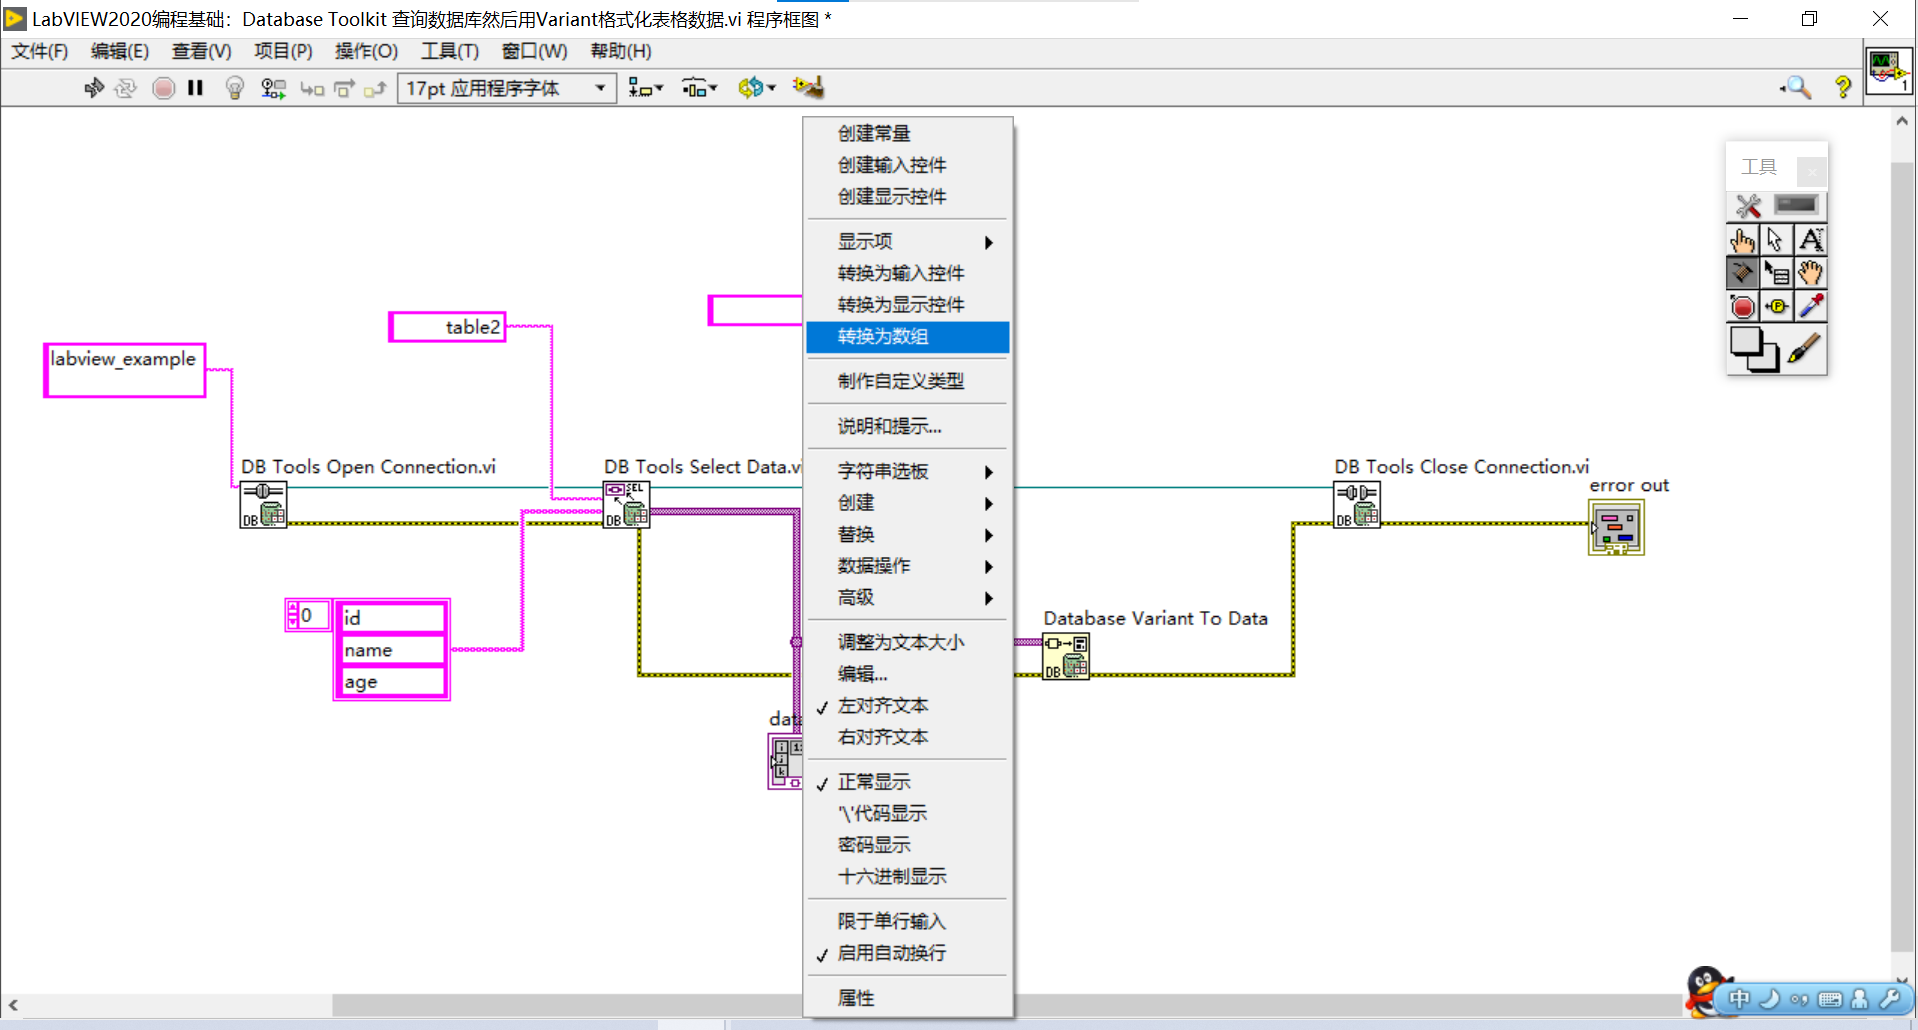Image resolution: width=1918 pixels, height=1030 pixels.
Task: Click the Abort Execution stop icon
Action: coord(163,88)
